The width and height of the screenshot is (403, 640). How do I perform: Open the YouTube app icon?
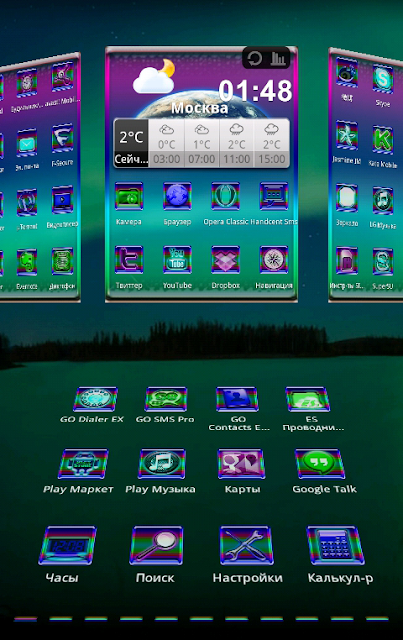[x=177, y=260]
